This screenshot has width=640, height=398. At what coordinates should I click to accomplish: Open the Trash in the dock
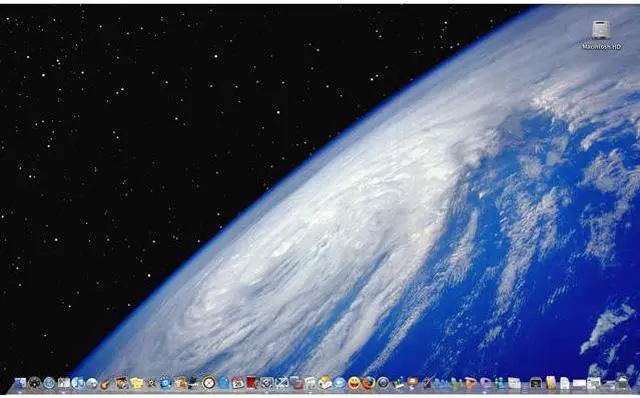point(623,382)
